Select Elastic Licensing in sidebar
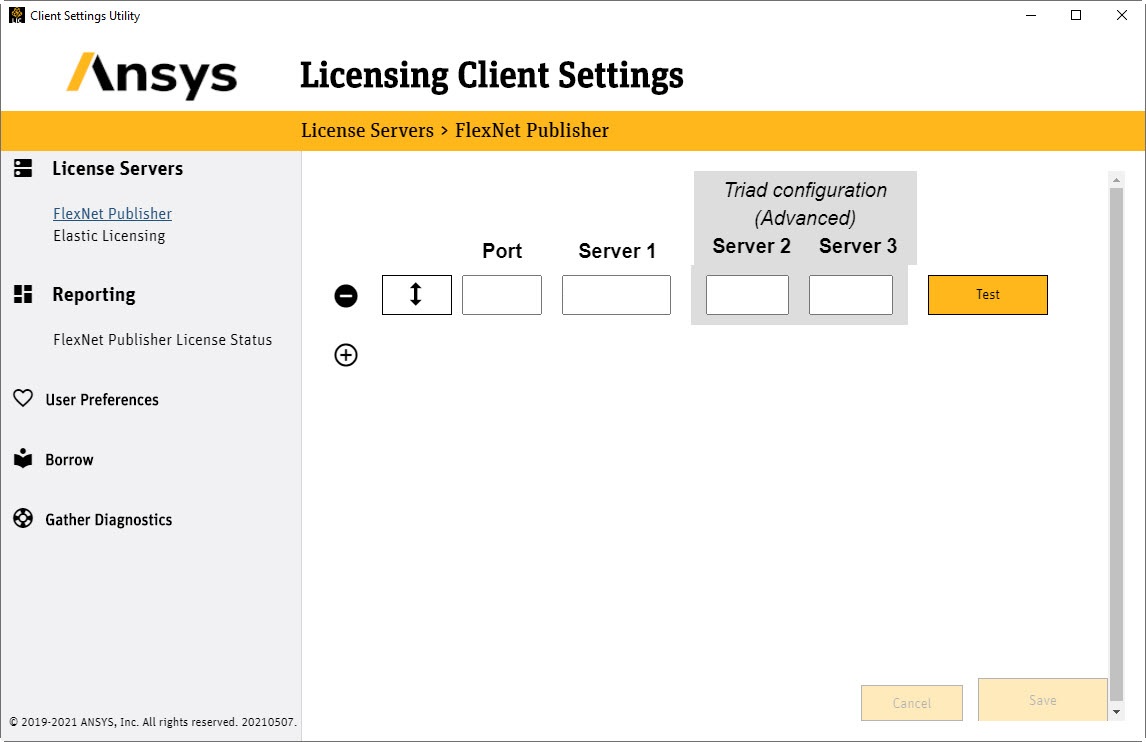Screen dimensions: 1146x742 (109, 236)
